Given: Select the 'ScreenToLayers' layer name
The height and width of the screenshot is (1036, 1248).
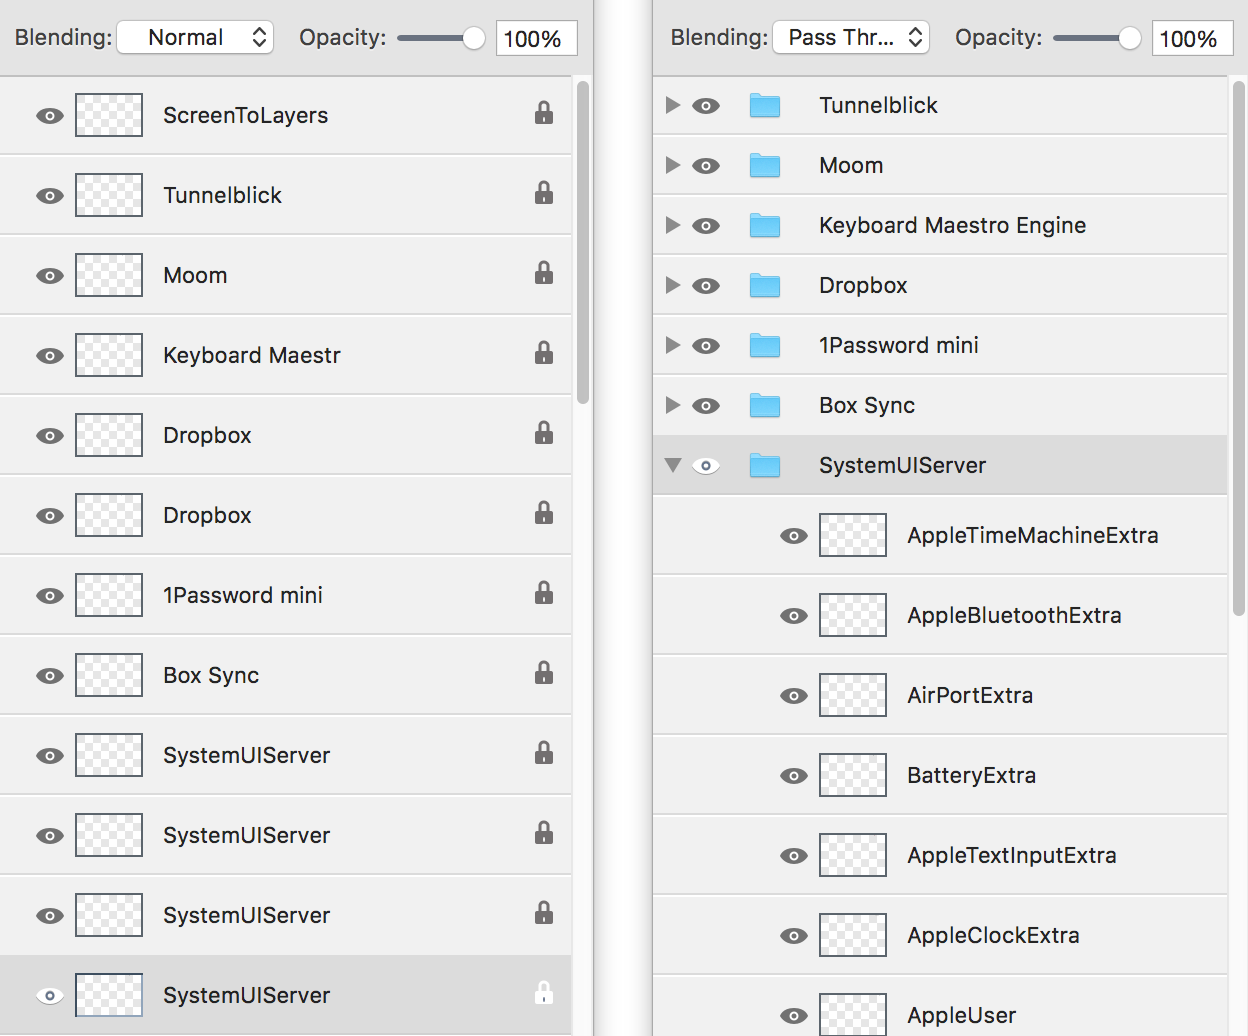Looking at the screenshot, I should tap(246, 116).
